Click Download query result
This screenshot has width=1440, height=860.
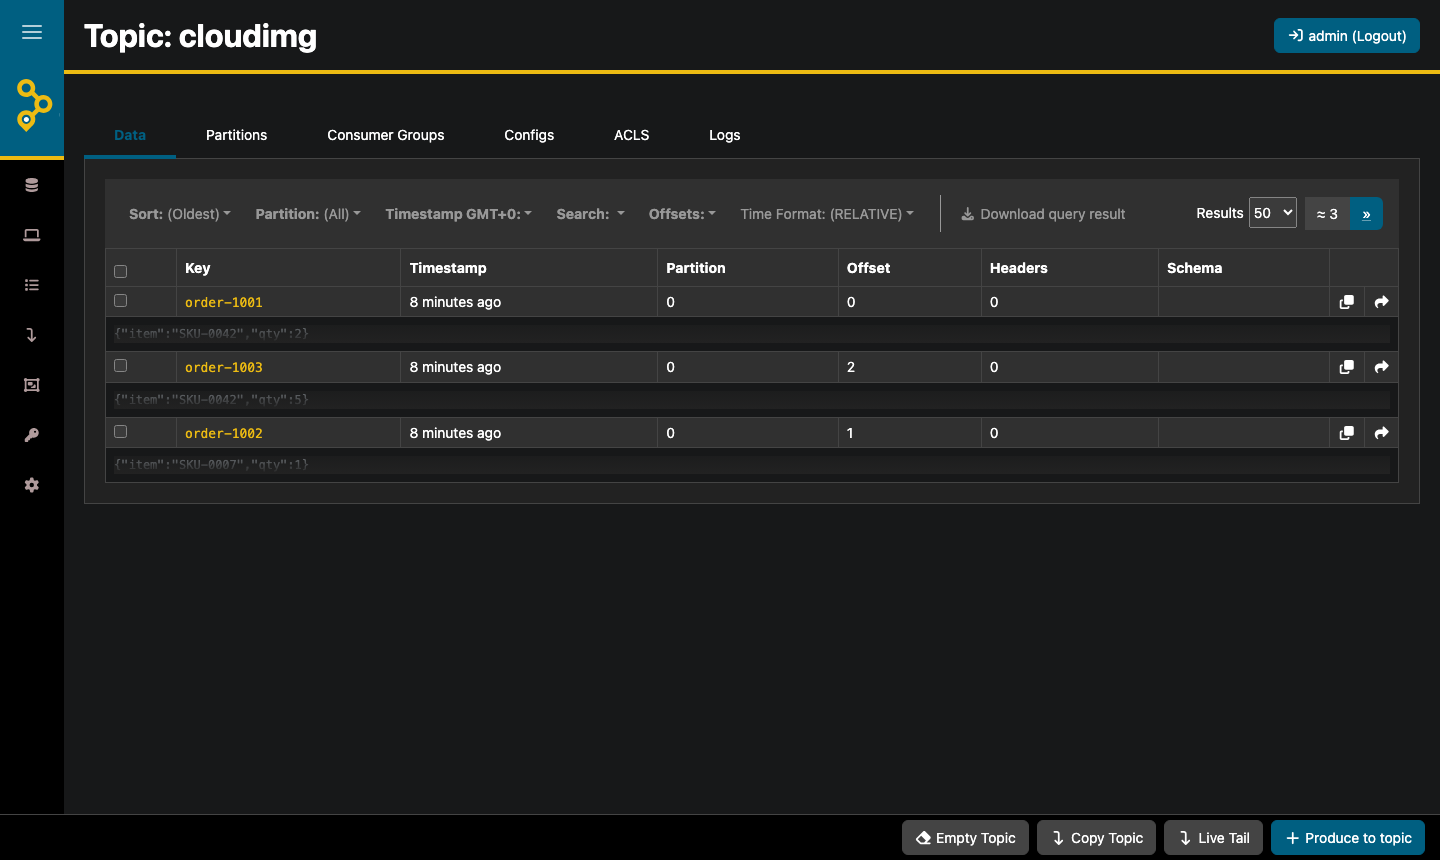point(1043,214)
